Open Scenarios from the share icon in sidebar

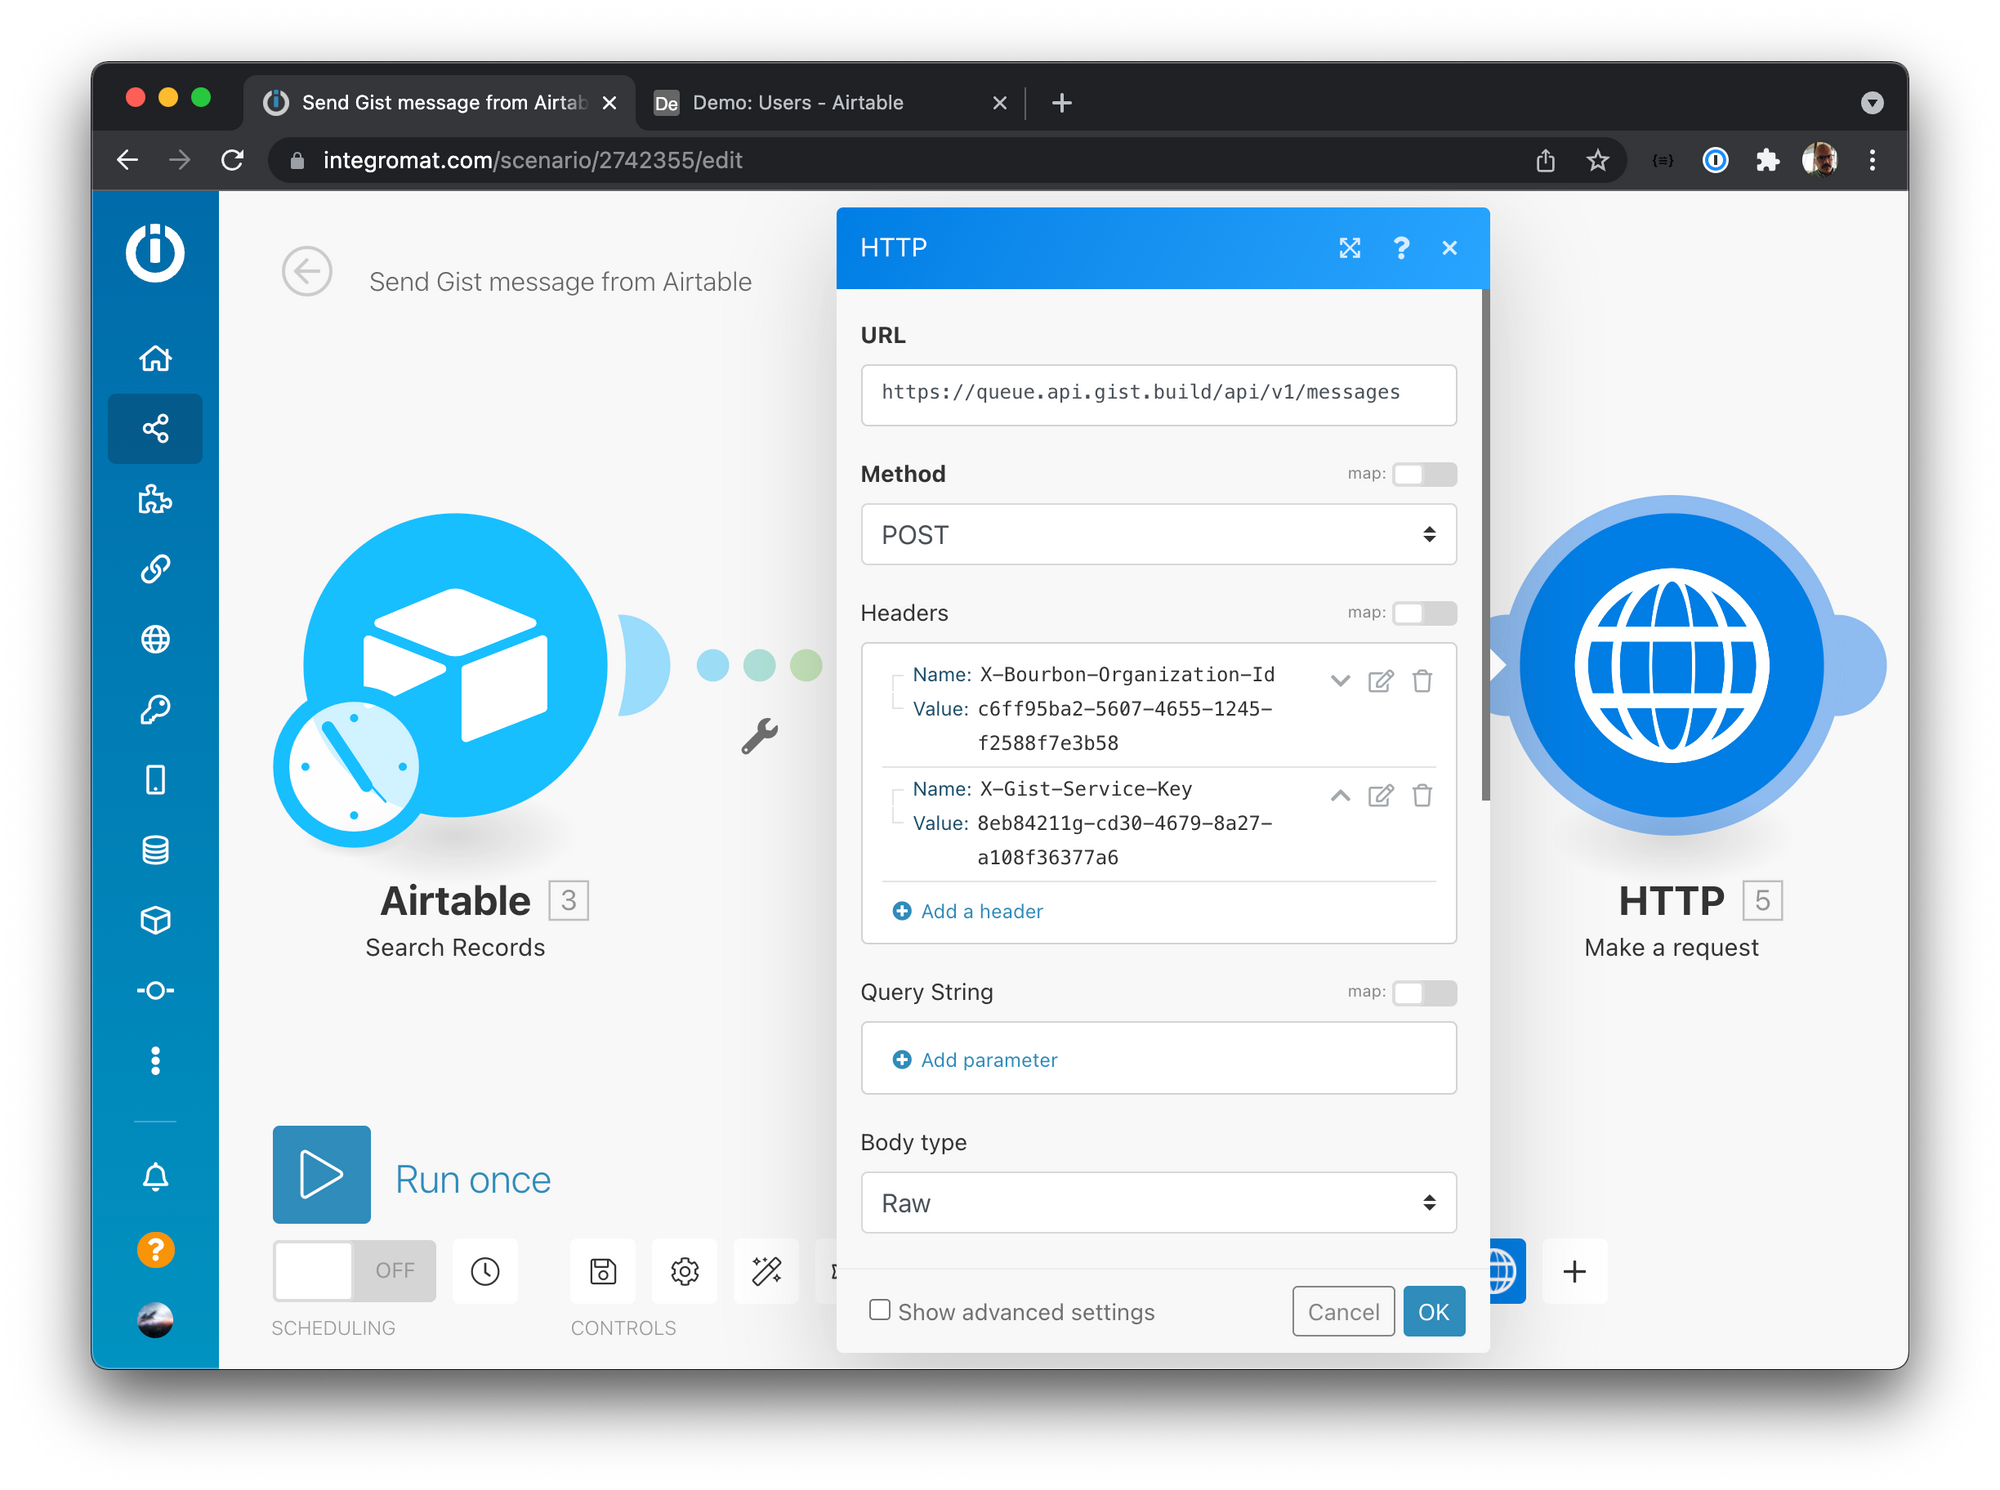(155, 429)
